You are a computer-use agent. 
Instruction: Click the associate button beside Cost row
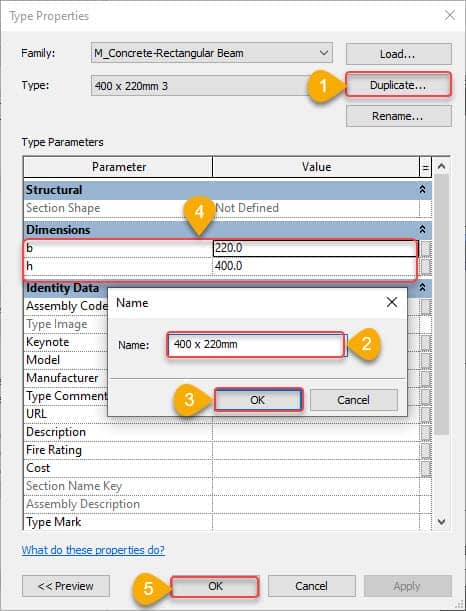click(x=426, y=468)
